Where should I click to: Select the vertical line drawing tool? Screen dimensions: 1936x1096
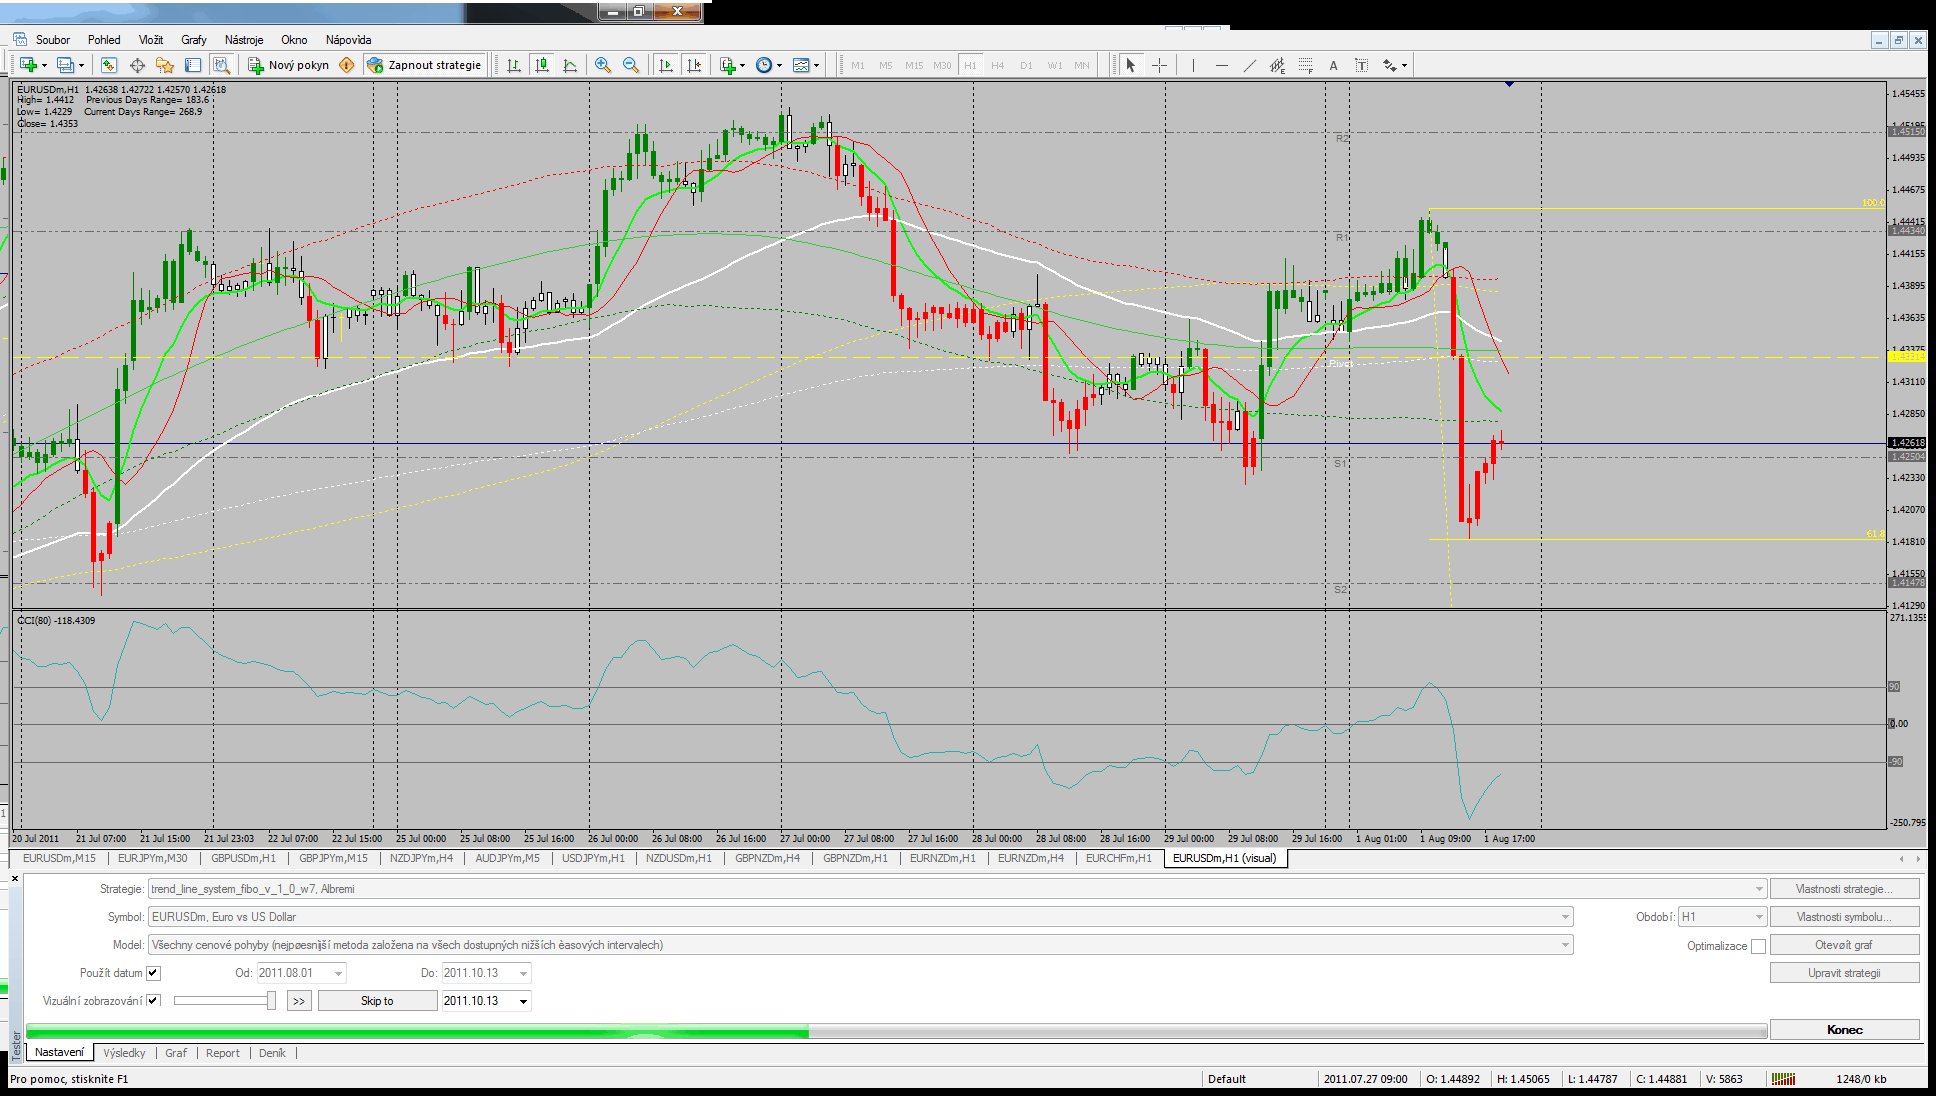click(x=1193, y=65)
